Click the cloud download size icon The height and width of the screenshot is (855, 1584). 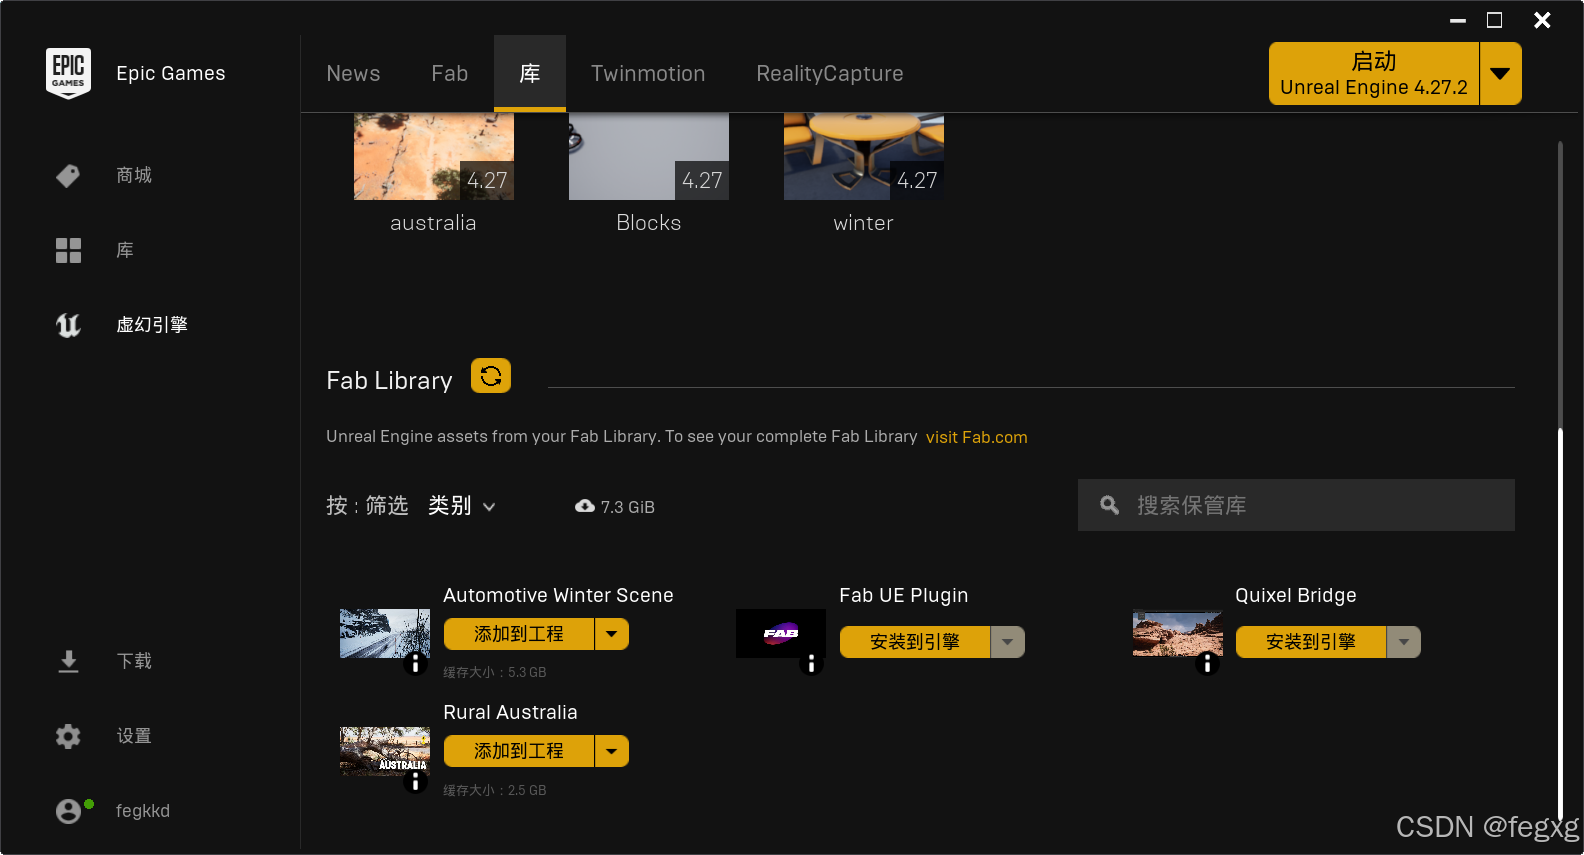585,506
